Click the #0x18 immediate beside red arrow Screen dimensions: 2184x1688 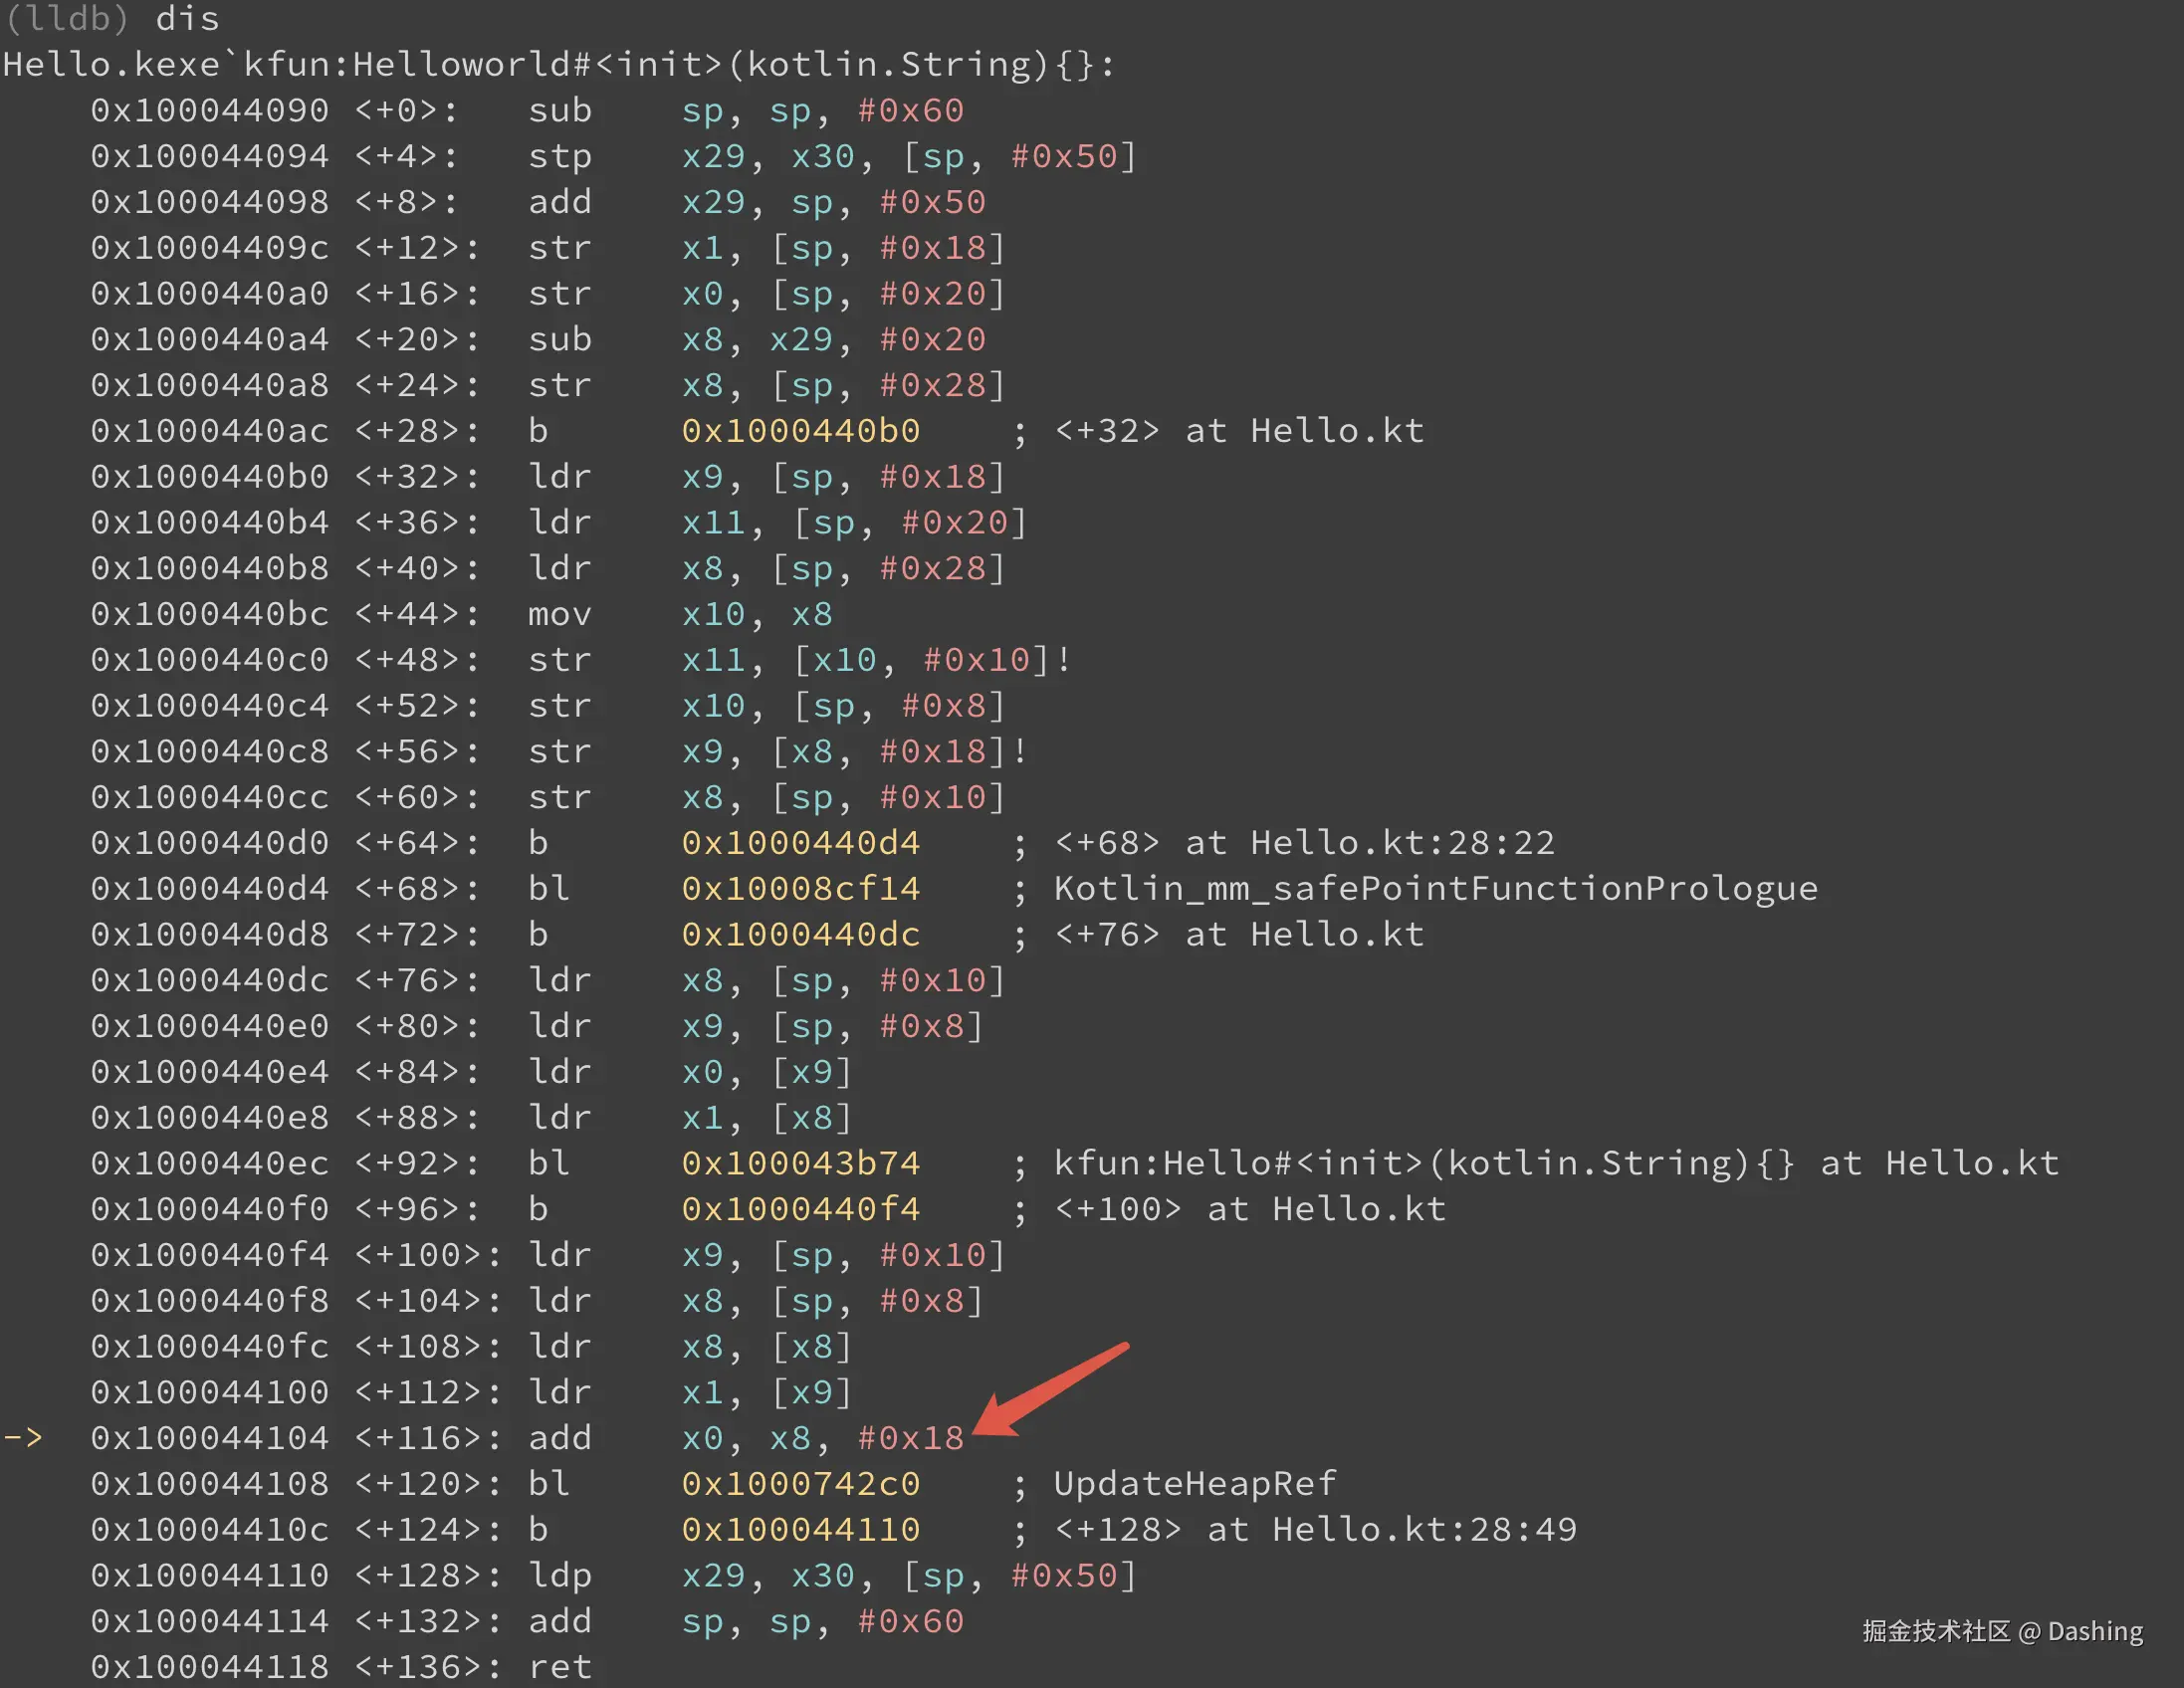(x=910, y=1438)
